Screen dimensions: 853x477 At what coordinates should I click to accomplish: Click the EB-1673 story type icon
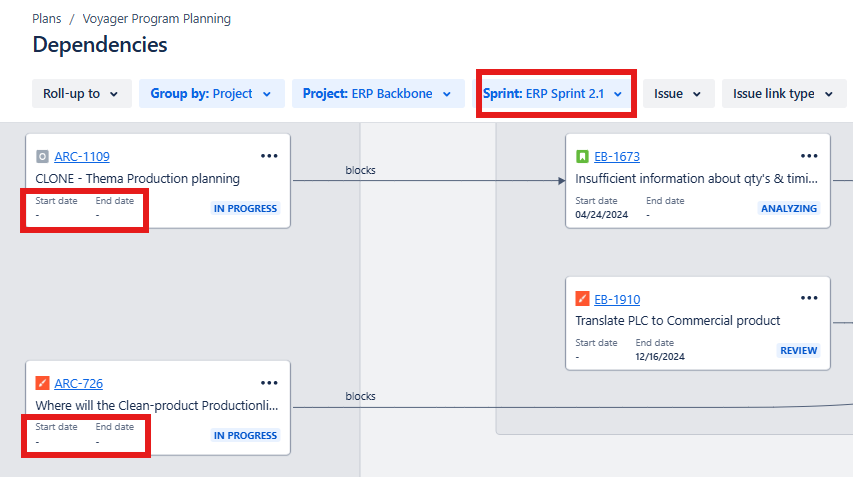582,156
